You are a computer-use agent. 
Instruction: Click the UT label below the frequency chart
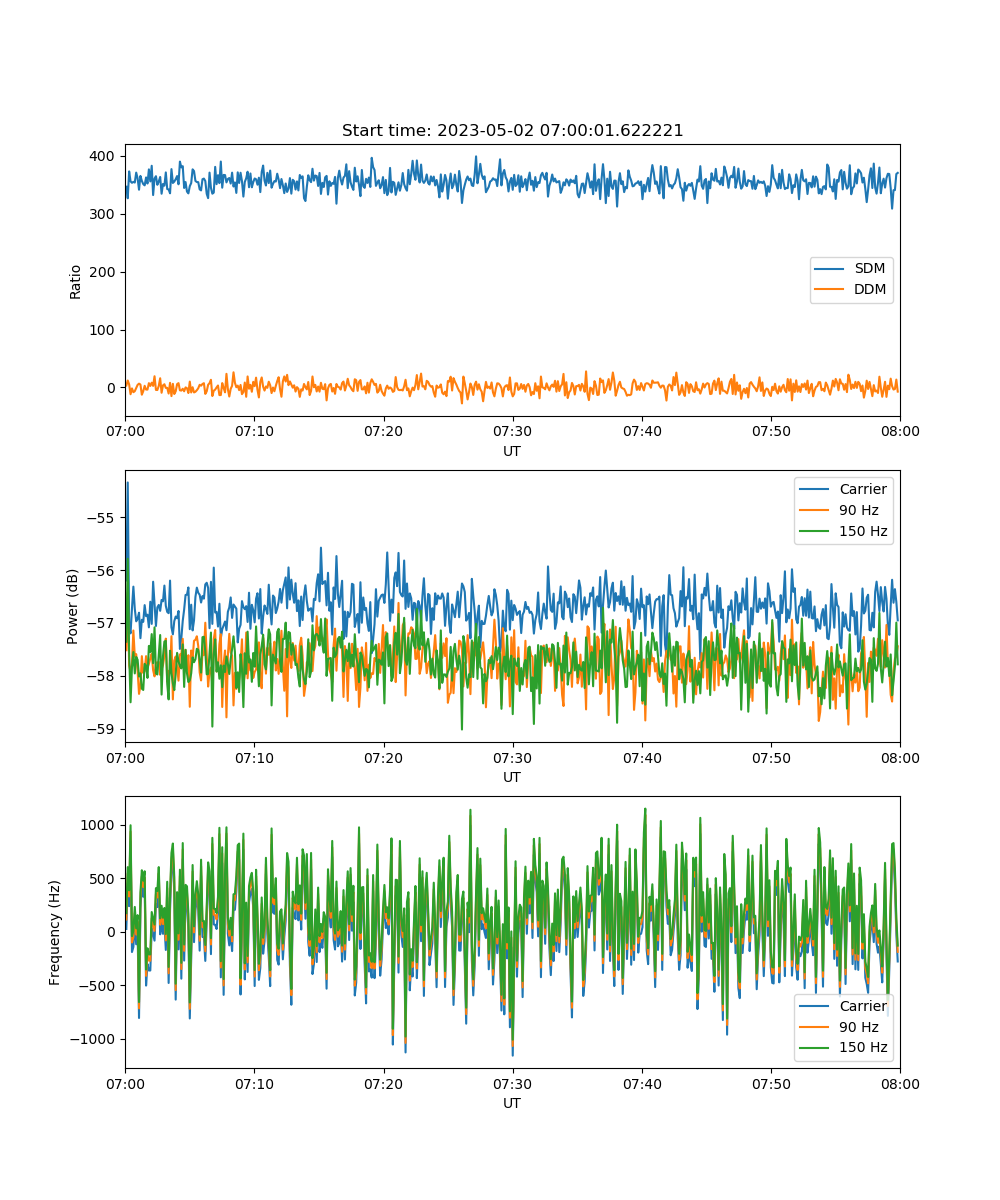[x=512, y=1103]
